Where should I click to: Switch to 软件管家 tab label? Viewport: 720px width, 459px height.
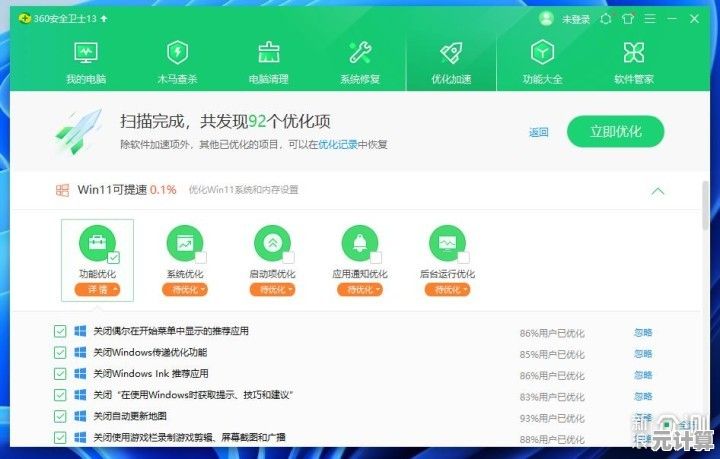(x=634, y=79)
